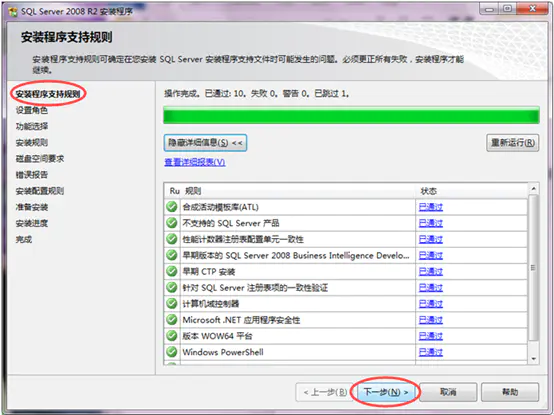Click the check icon for 针对 SQL Server 注册表项的一致性验证
The width and height of the screenshot is (554, 415).
click(172, 287)
